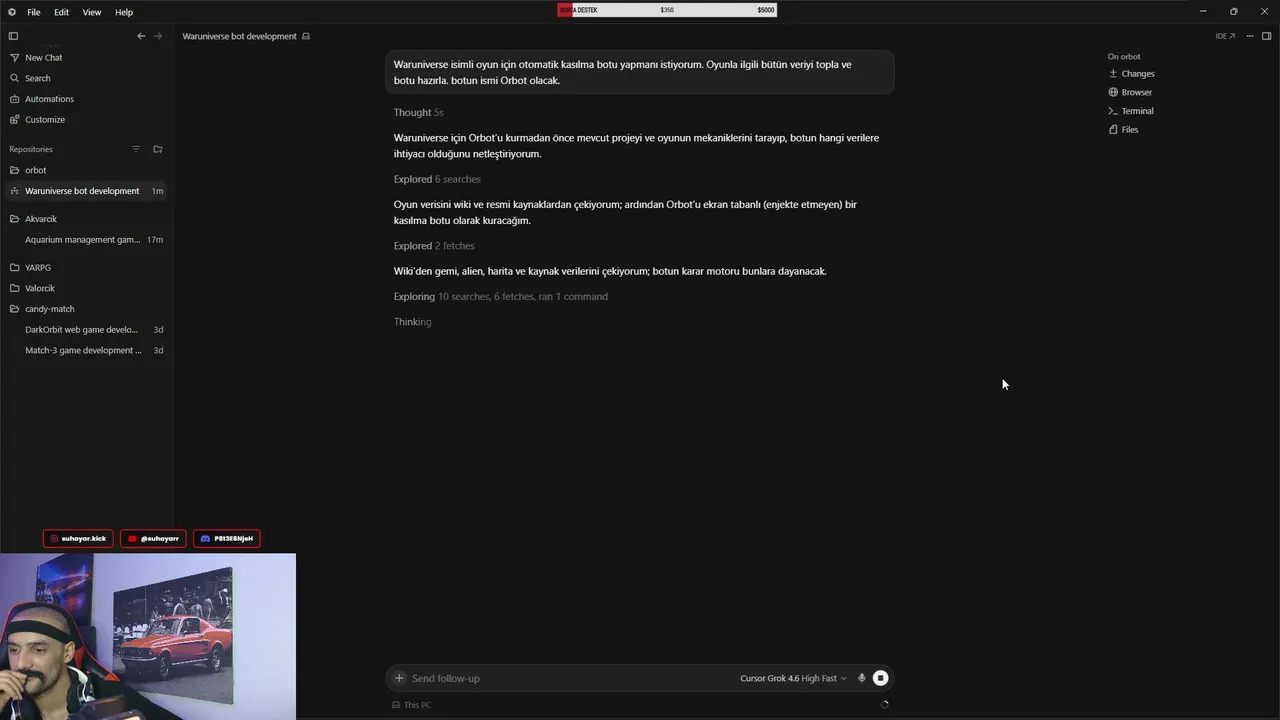Click the microphone voice input icon

click(x=862, y=678)
